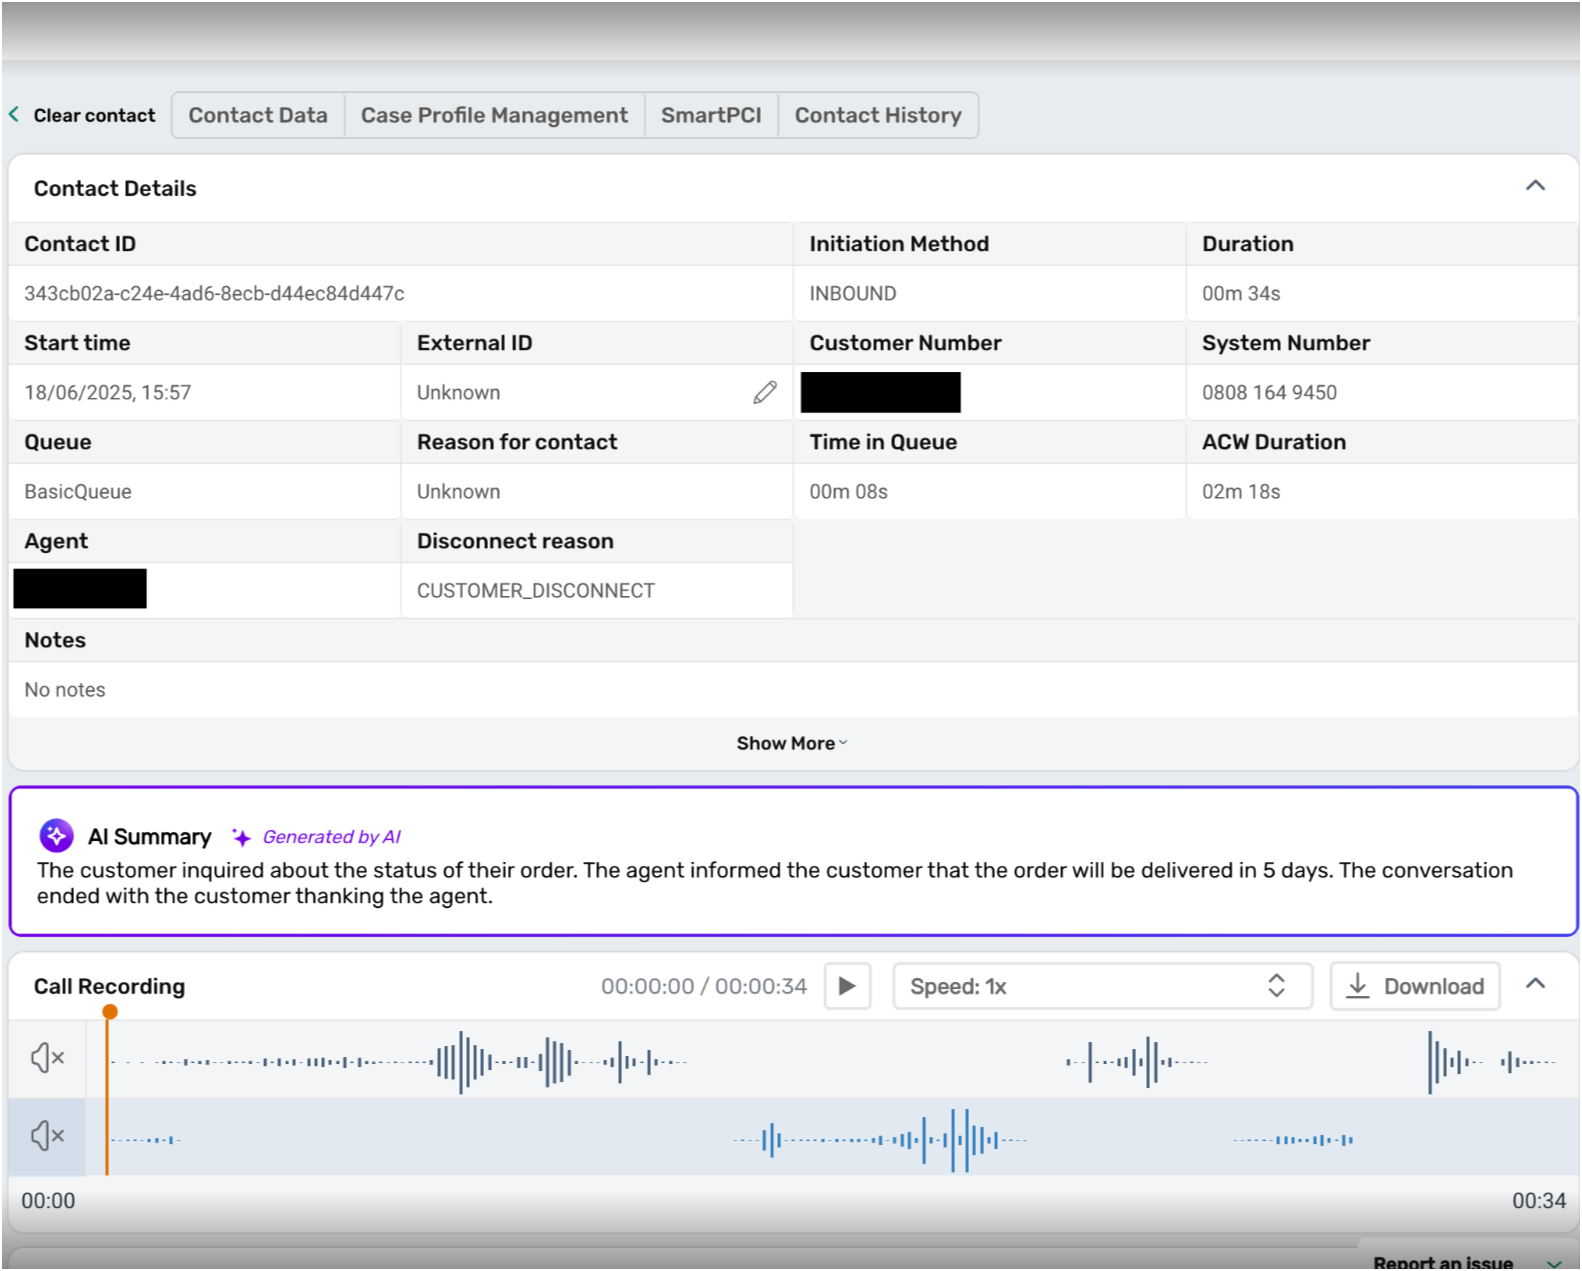Click the top channel waveform's largest peak
The width and height of the screenshot is (1582, 1271).
(x=461, y=1062)
